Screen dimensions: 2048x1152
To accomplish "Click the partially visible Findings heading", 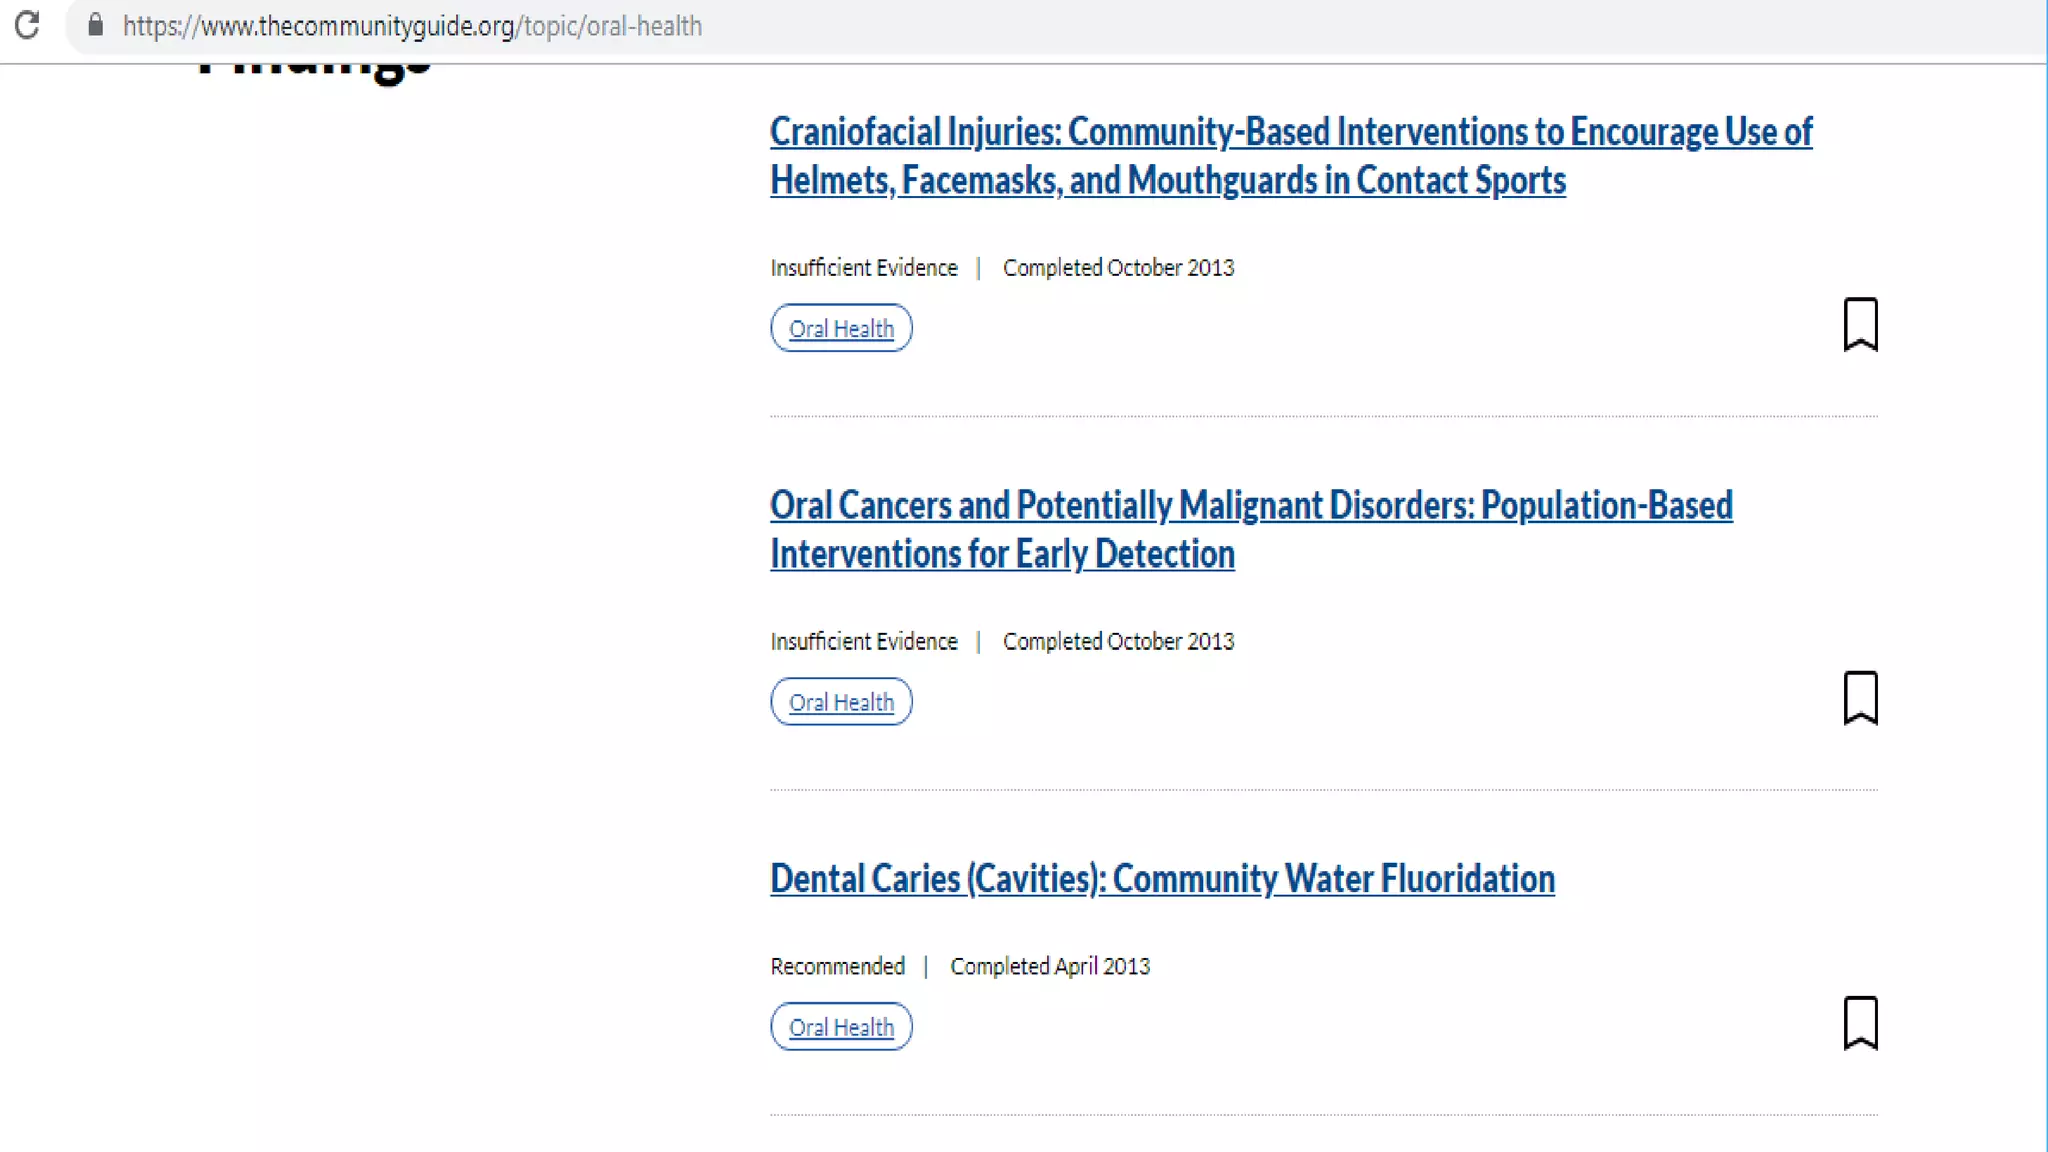I will [x=315, y=69].
